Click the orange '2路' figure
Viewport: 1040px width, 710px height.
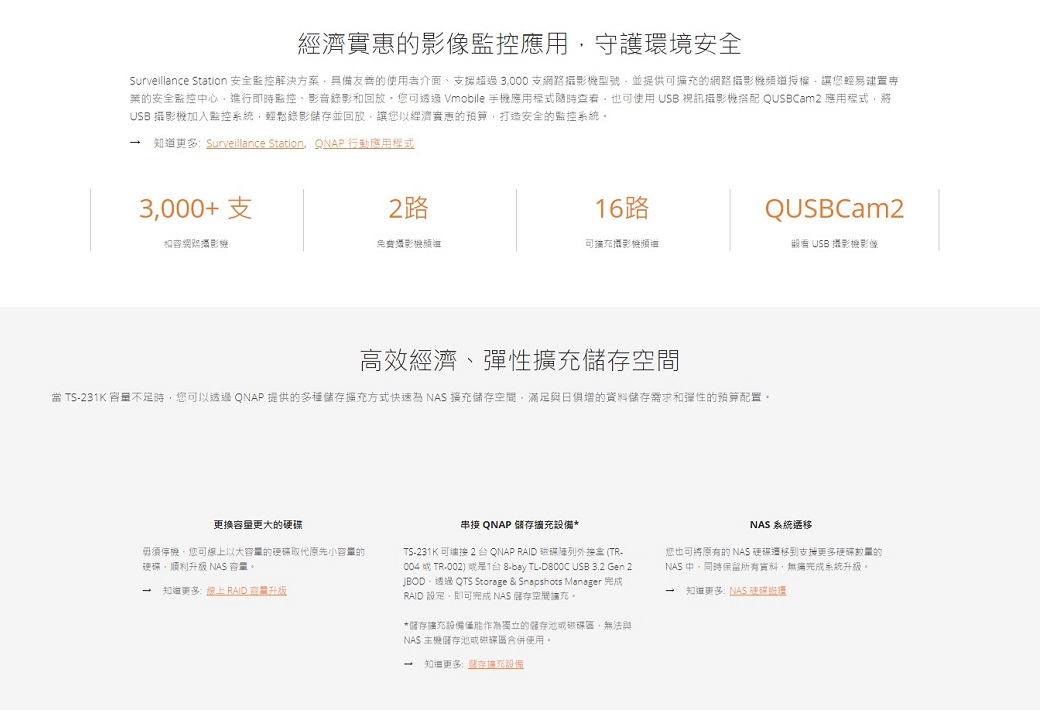tap(409, 208)
